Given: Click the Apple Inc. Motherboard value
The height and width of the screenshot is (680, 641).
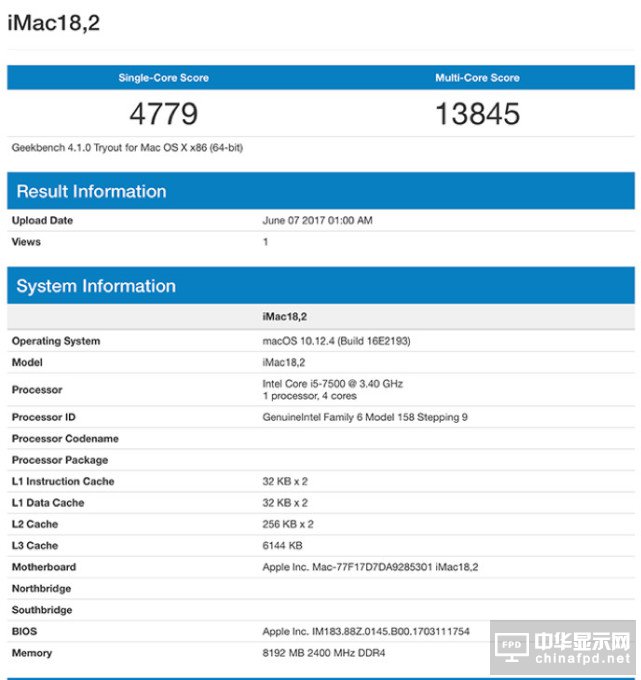Looking at the screenshot, I should 370,567.
